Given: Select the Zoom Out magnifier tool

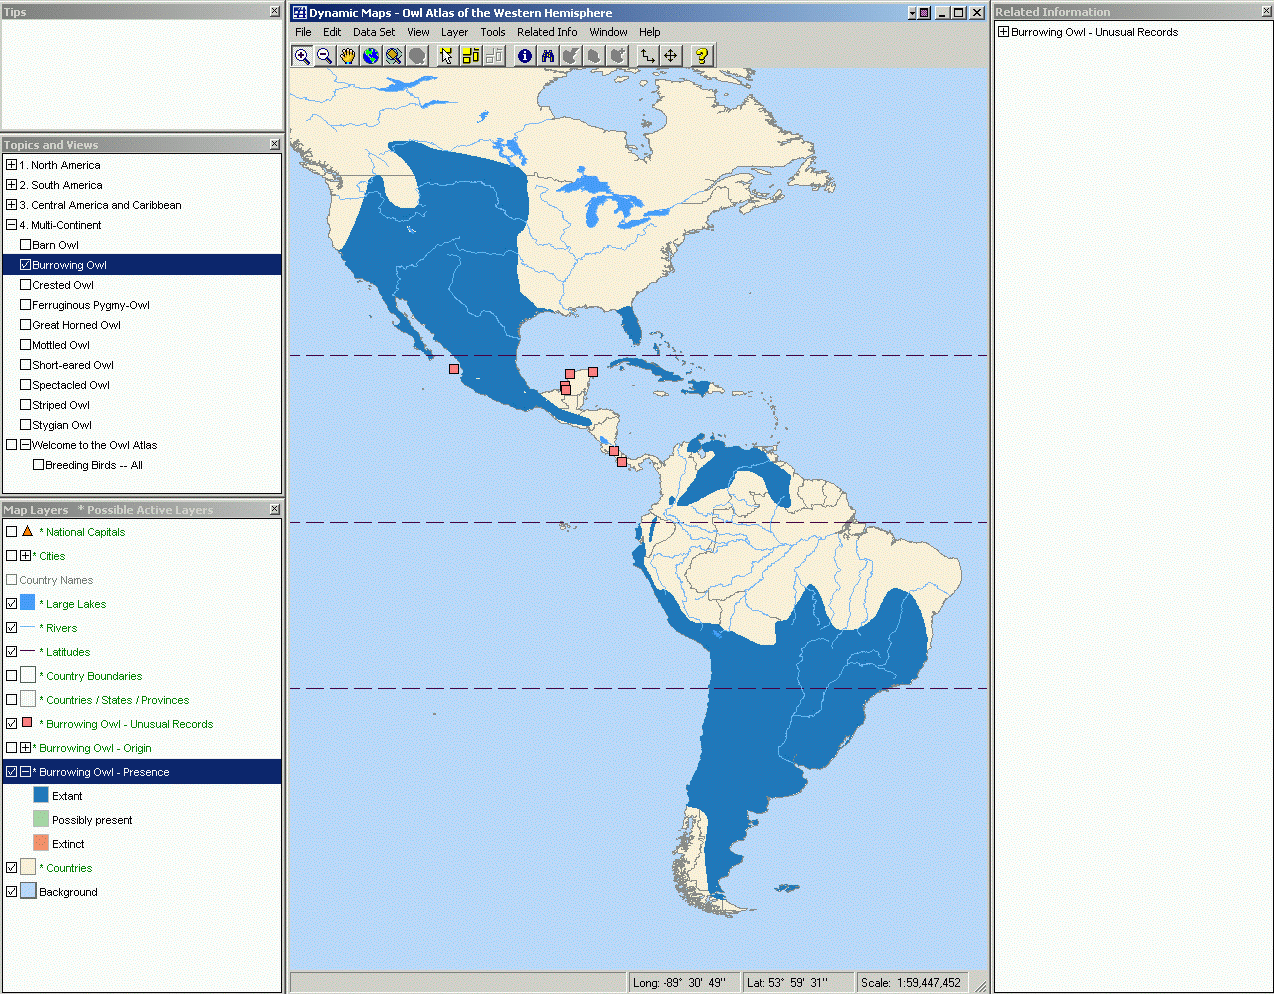Looking at the screenshot, I should point(324,56).
